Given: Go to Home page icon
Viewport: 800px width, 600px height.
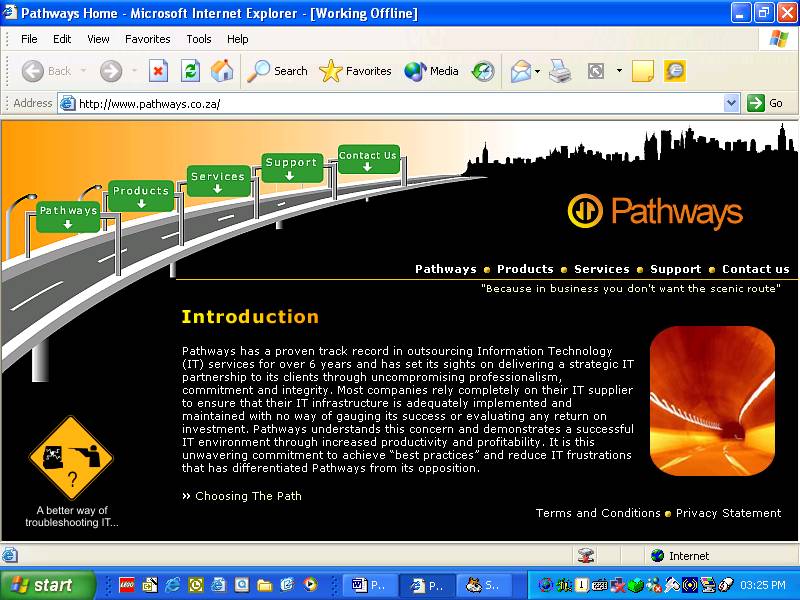Looking at the screenshot, I should (222, 71).
